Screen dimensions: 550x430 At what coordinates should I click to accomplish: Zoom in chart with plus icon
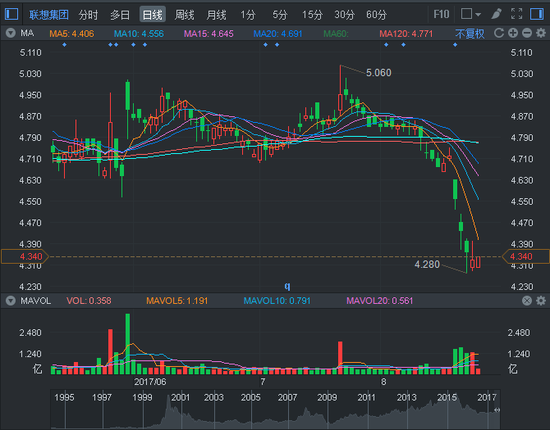tap(513, 33)
